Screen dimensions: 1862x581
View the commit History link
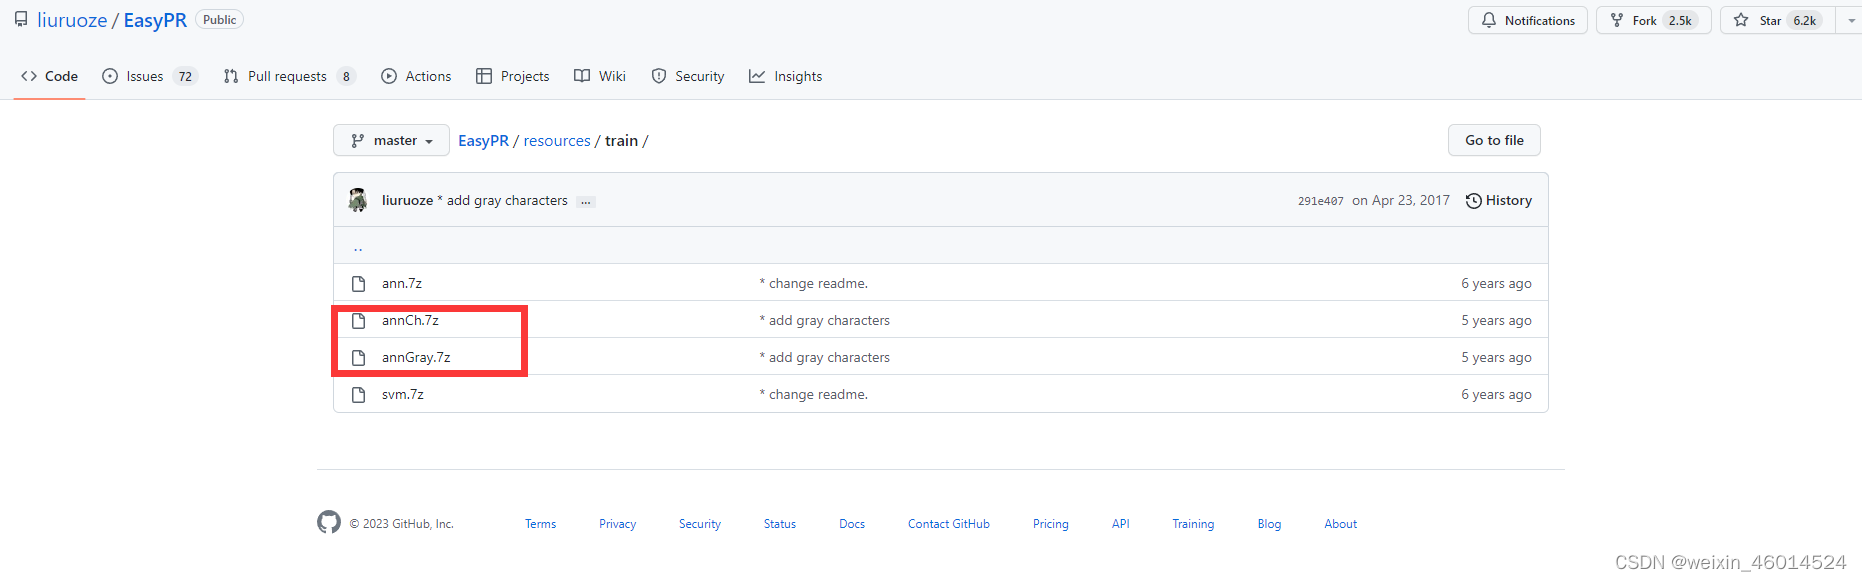pyautogui.click(x=1498, y=200)
